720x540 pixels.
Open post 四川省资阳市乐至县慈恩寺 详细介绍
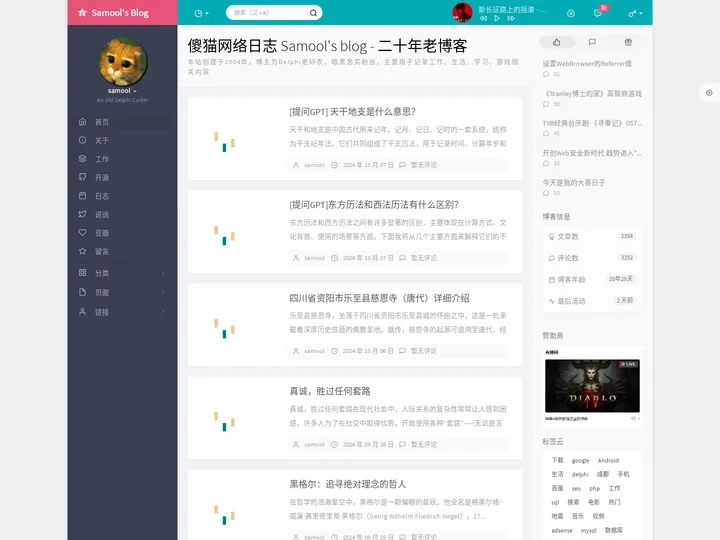(x=379, y=298)
